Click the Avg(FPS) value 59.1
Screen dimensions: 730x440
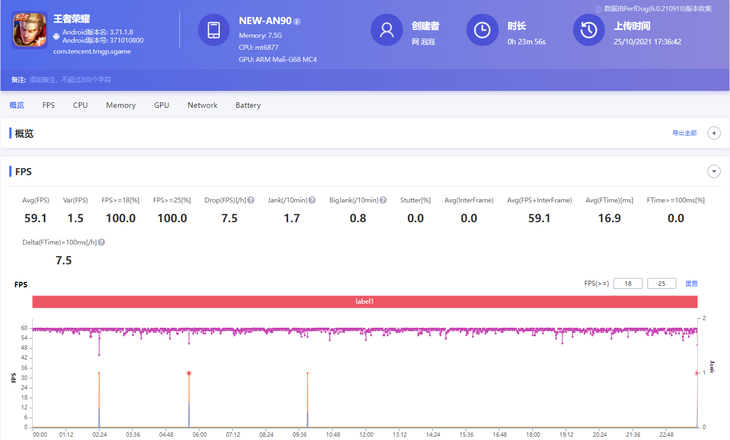35,218
